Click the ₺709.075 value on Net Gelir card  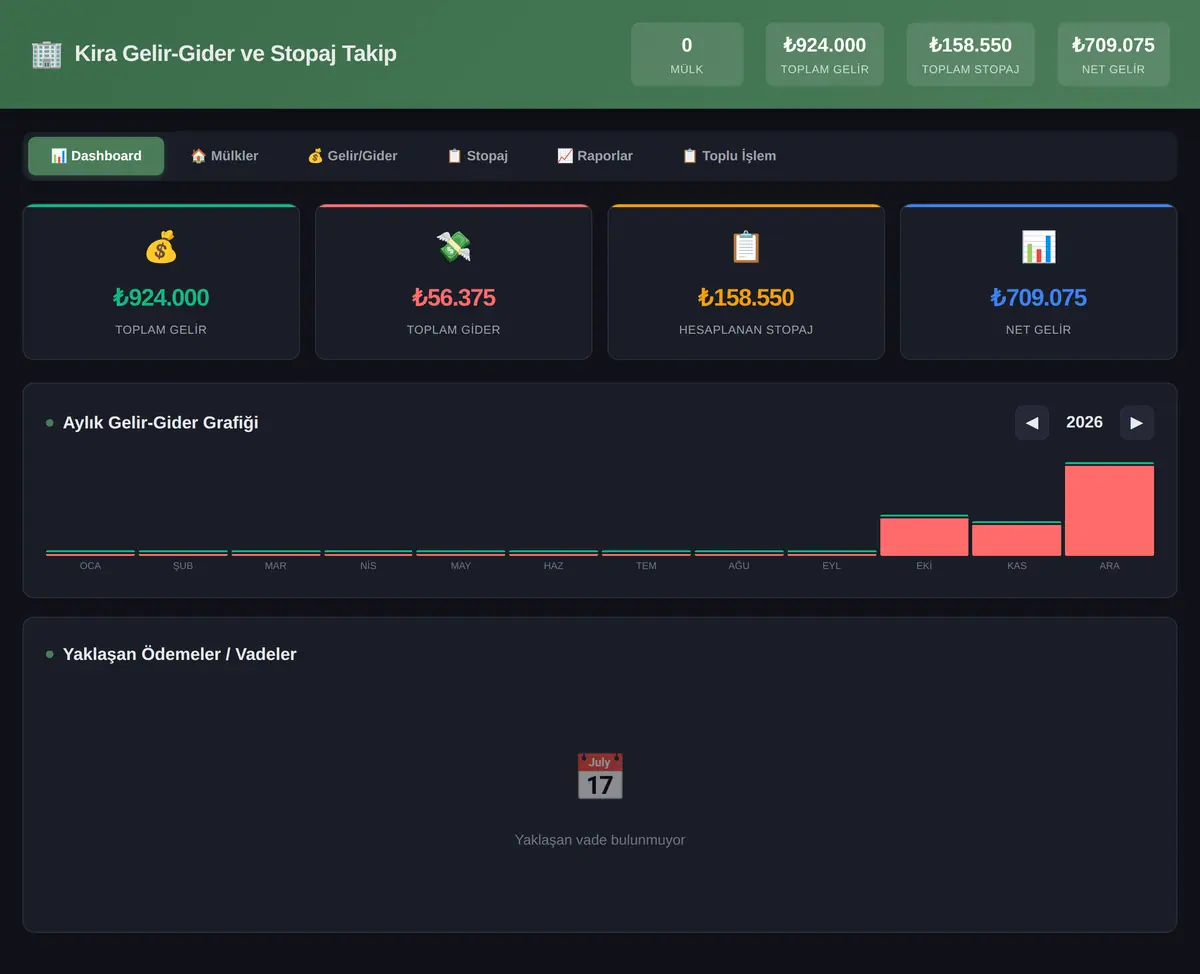(x=1038, y=298)
